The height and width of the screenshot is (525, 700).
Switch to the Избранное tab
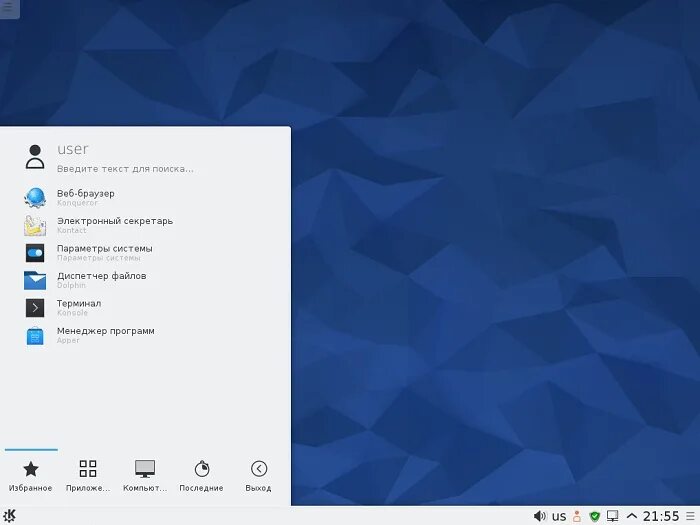(x=31, y=476)
